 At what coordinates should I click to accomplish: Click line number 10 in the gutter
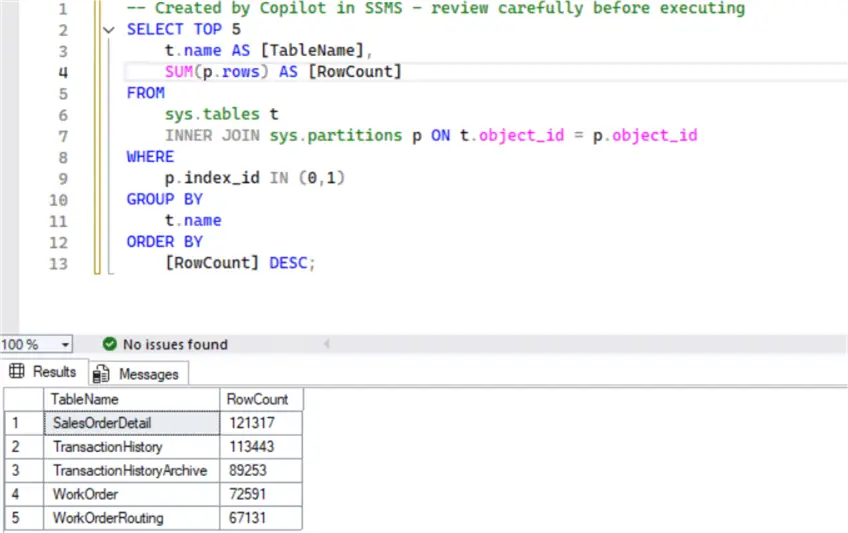pyautogui.click(x=58, y=200)
